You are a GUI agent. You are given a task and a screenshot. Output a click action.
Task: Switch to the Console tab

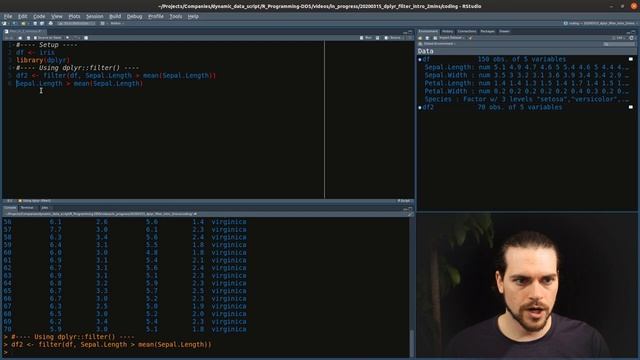[x=10, y=208]
